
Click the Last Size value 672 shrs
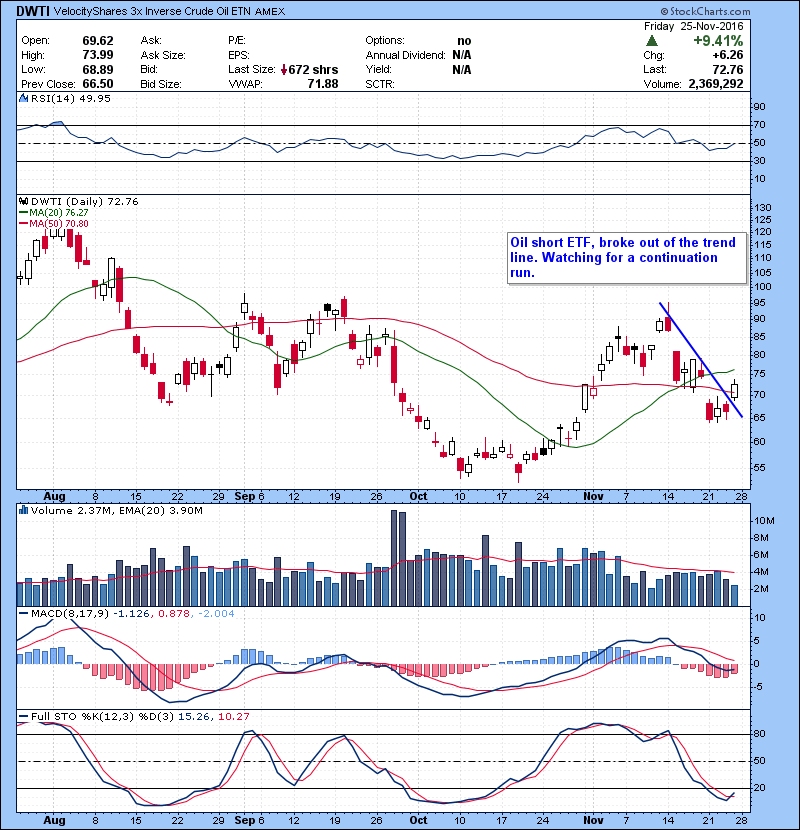click(313, 69)
